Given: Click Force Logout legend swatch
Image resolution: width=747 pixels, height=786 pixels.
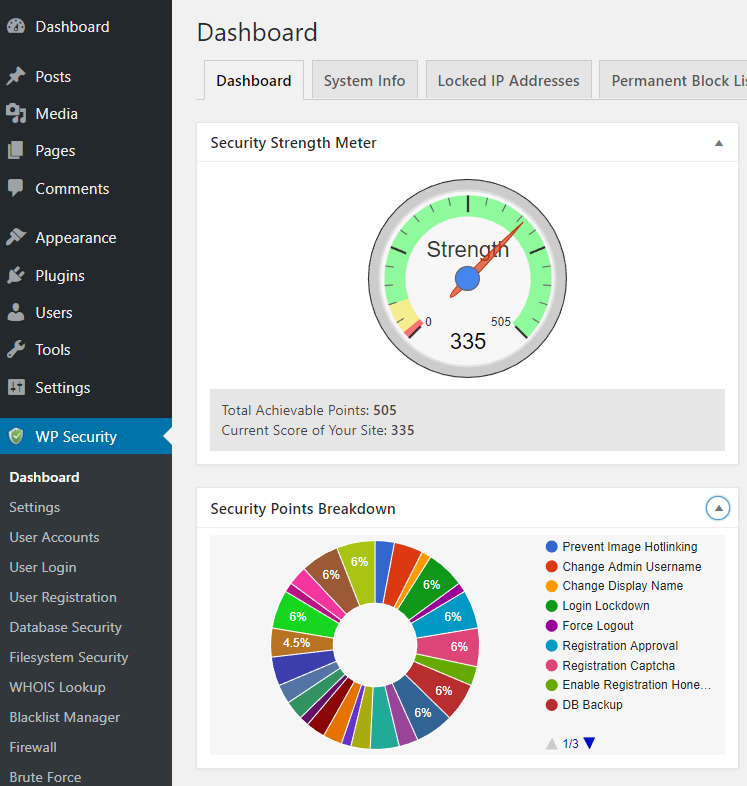Looking at the screenshot, I should point(551,626).
